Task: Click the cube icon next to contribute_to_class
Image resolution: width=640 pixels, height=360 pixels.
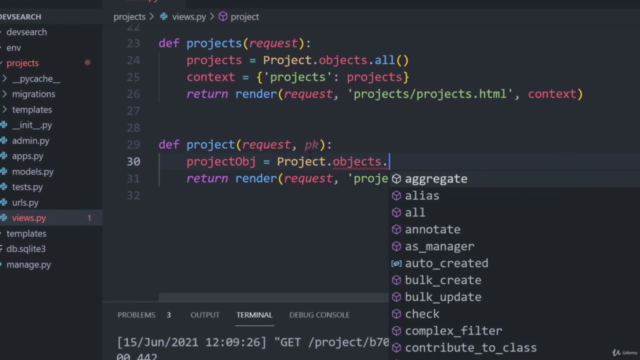Action: 396,348
